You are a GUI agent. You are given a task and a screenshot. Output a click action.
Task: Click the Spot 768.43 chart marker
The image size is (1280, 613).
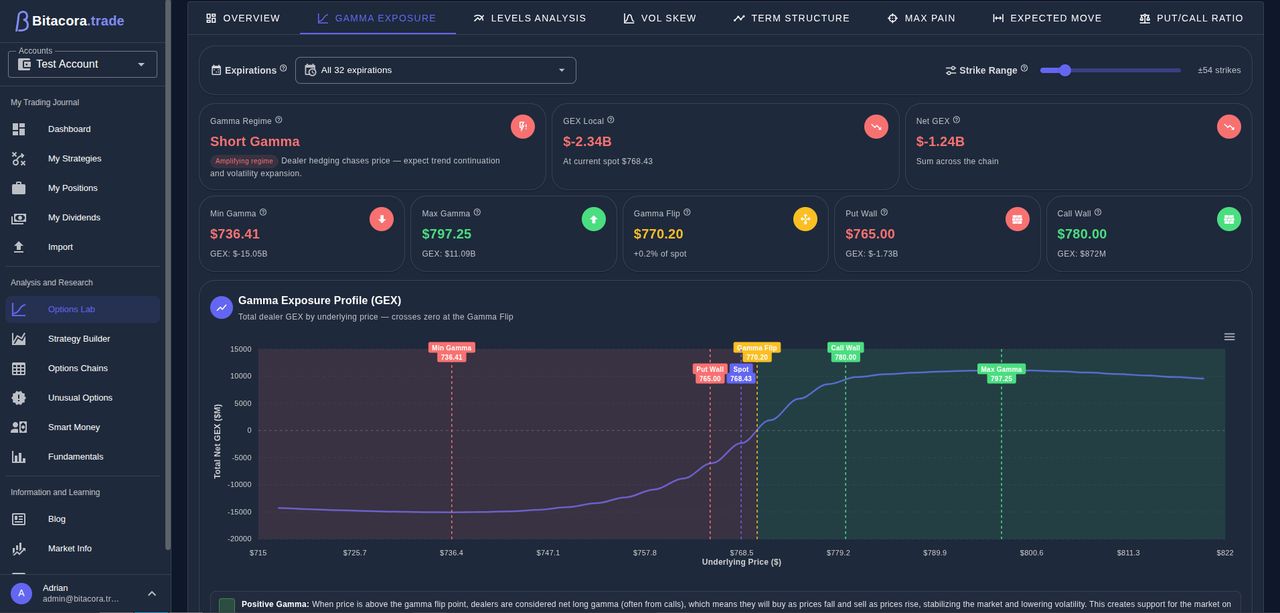click(741, 374)
